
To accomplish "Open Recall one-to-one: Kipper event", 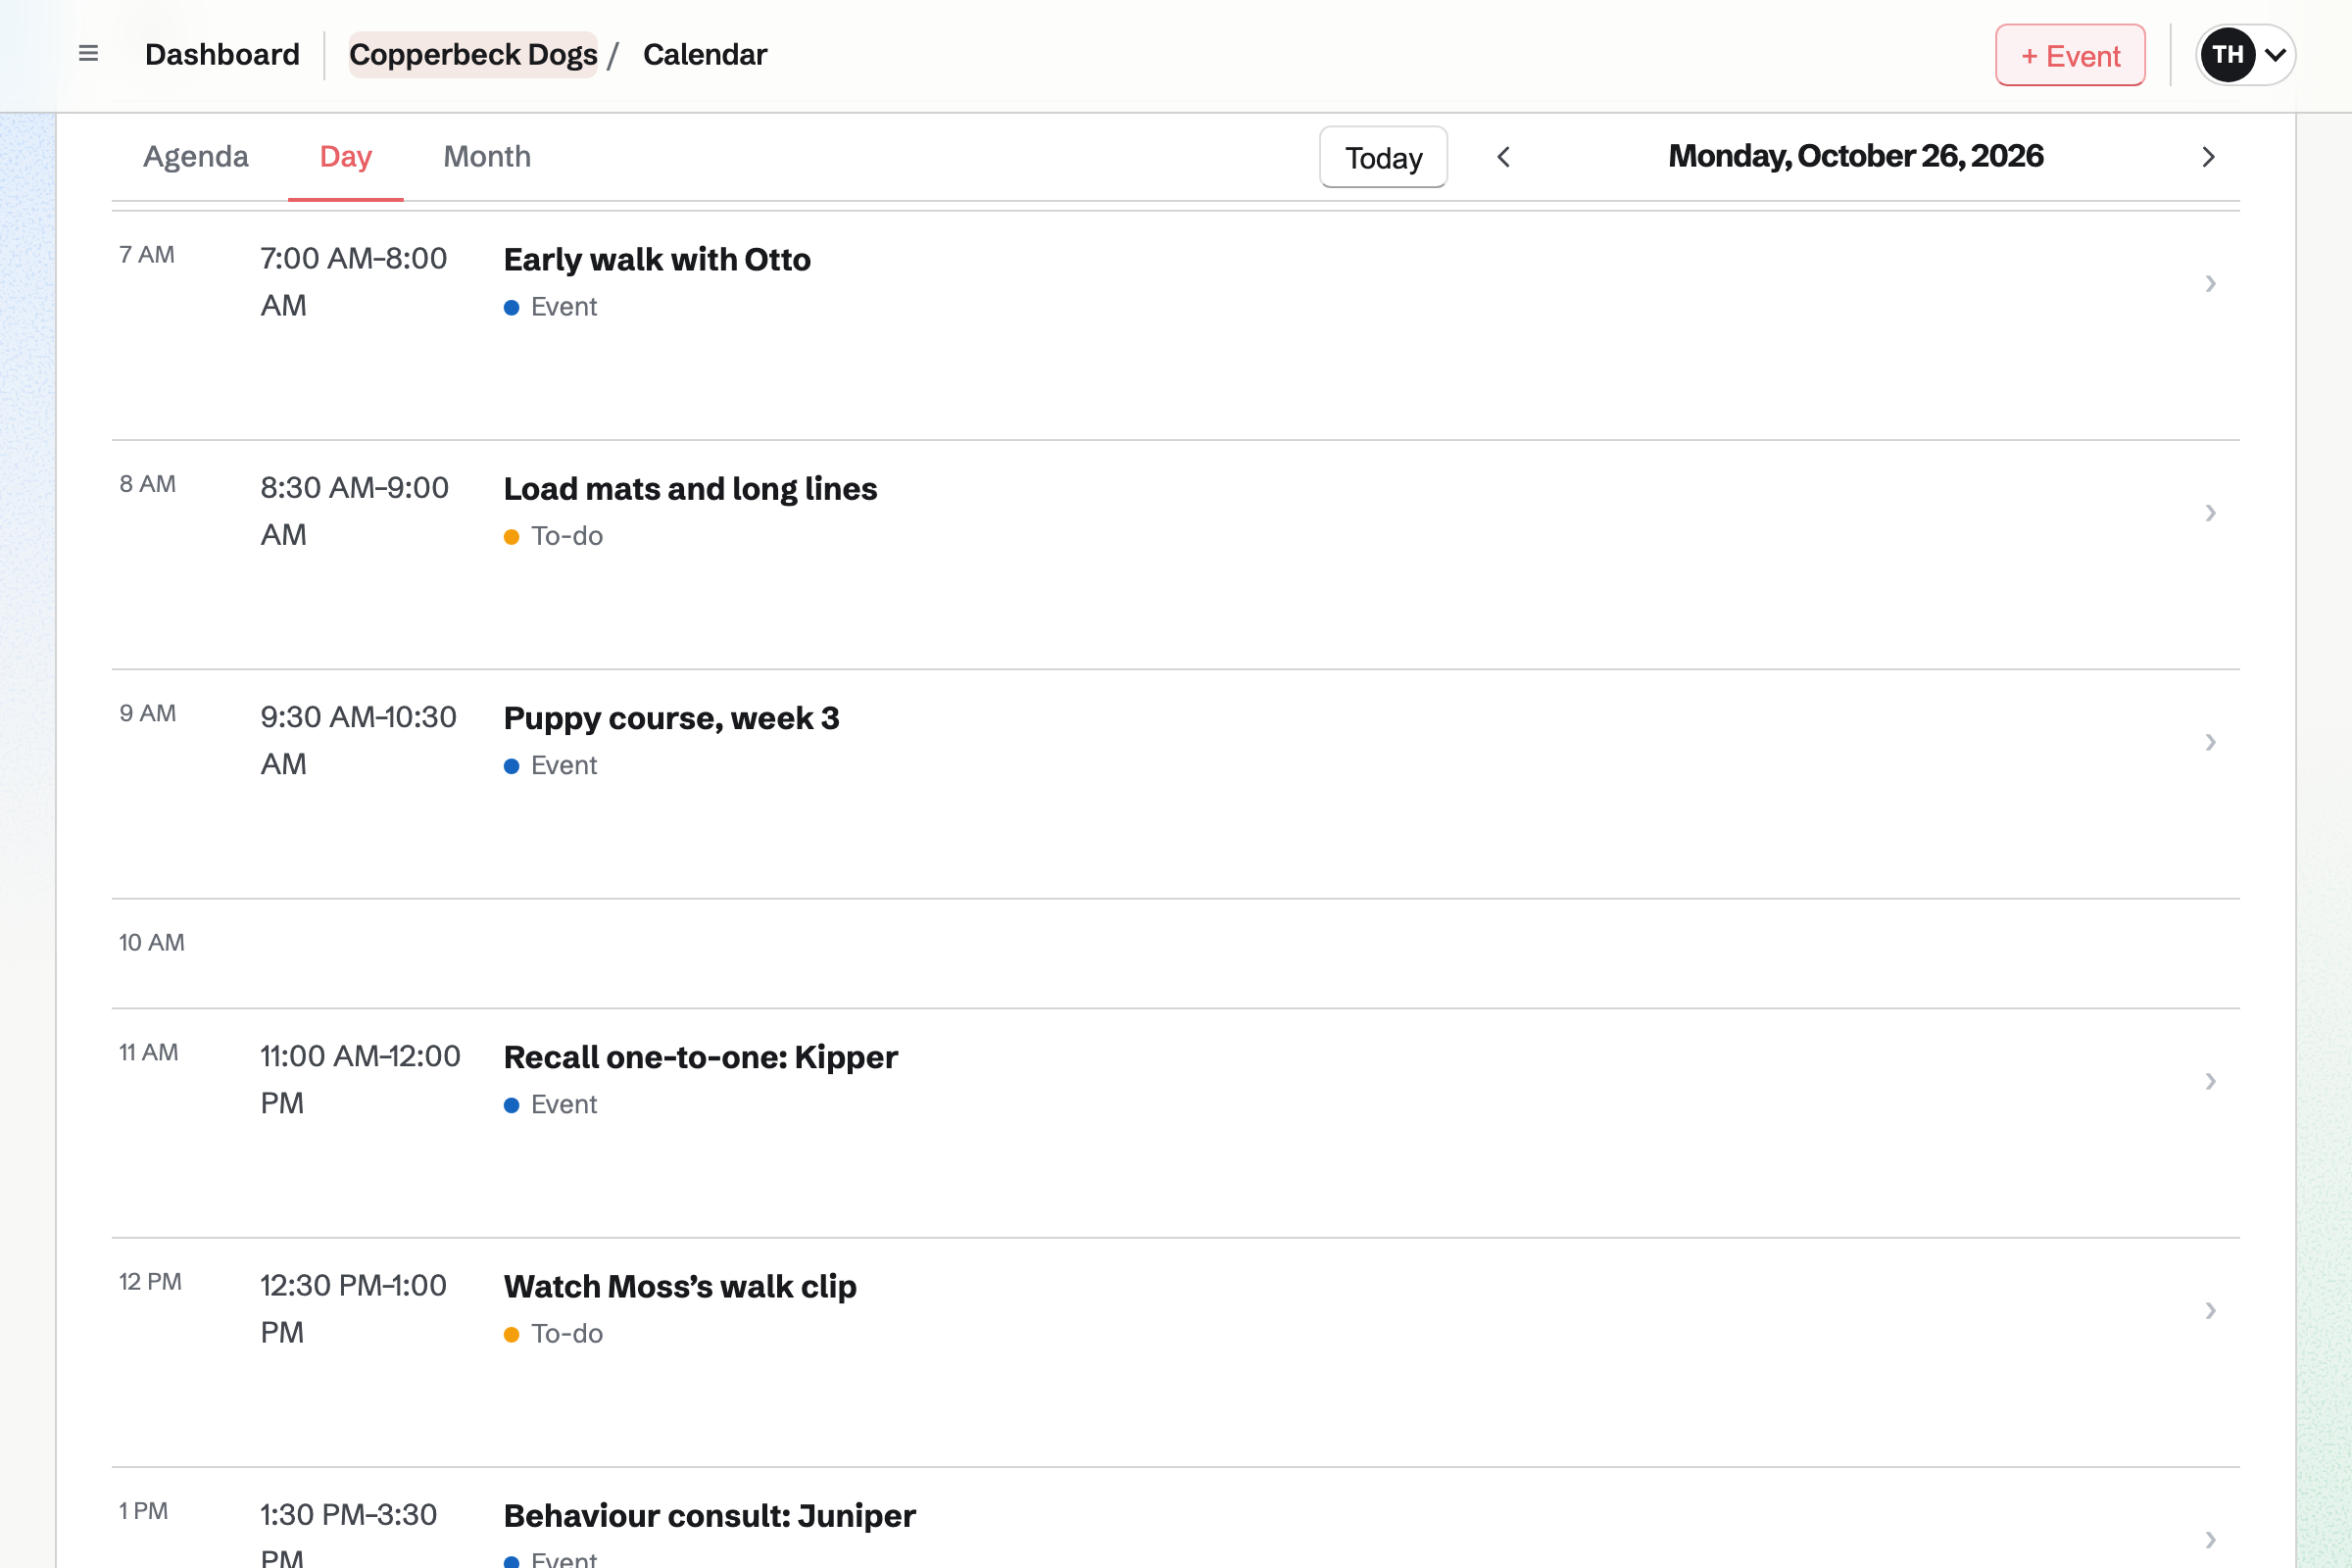I will click(700, 1057).
